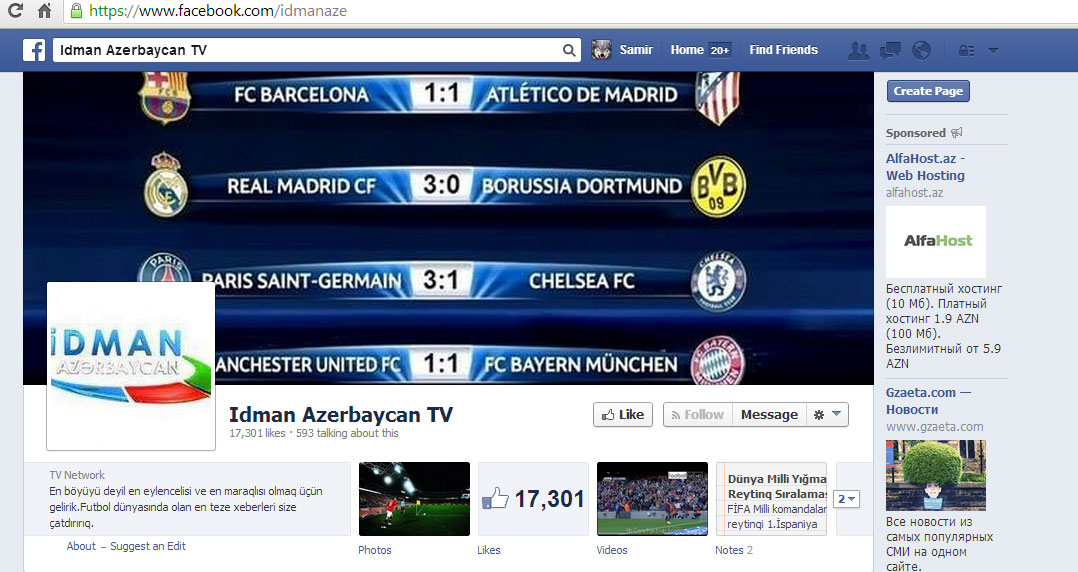Click the browser reload icon
Viewport: 1078px width, 572px height.
pyautogui.click(x=15, y=10)
